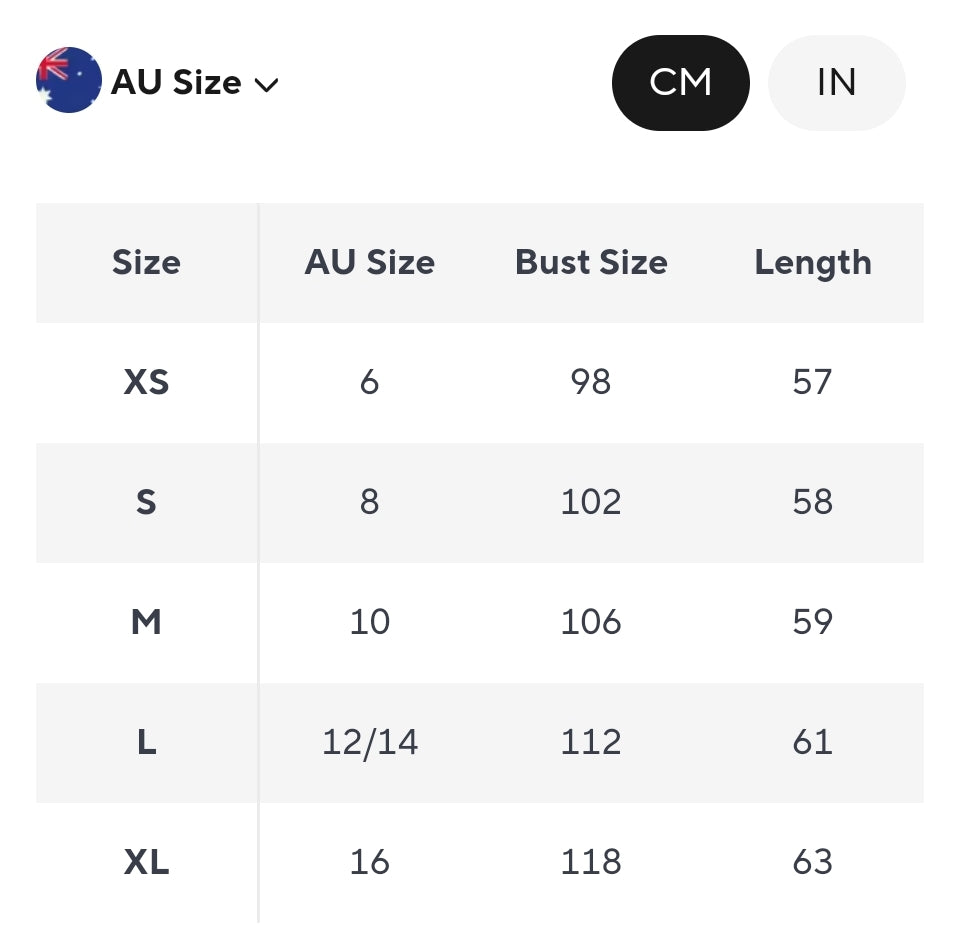This screenshot has width=959, height=925.
Task: Switch units to CM
Action: pos(680,82)
